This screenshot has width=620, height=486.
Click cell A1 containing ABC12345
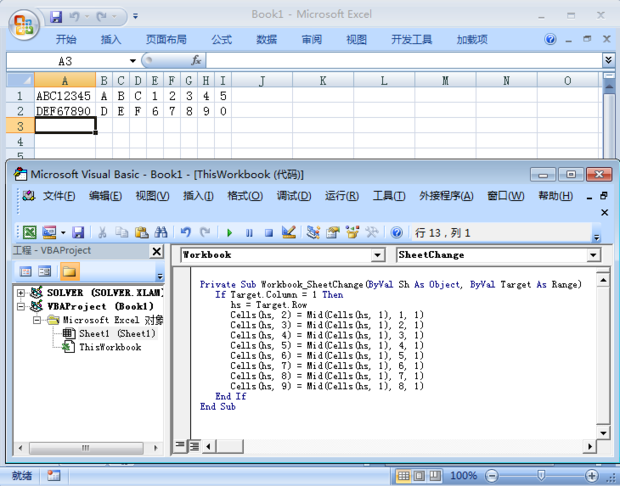(x=65, y=96)
